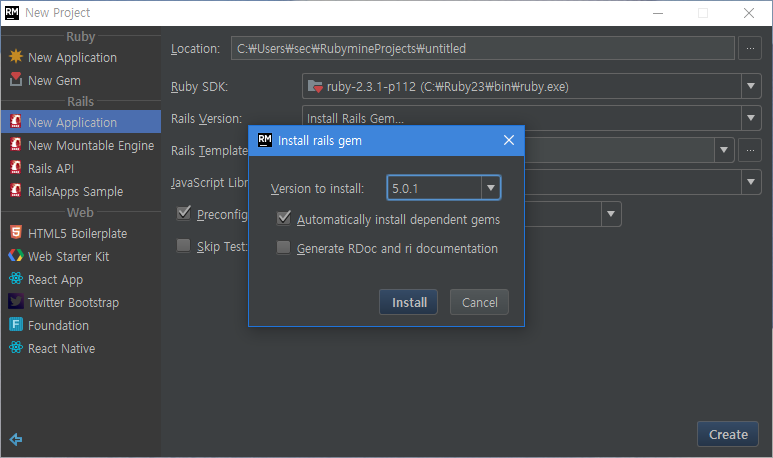Enable Generate RDoc and ri documentation

pos(283,247)
